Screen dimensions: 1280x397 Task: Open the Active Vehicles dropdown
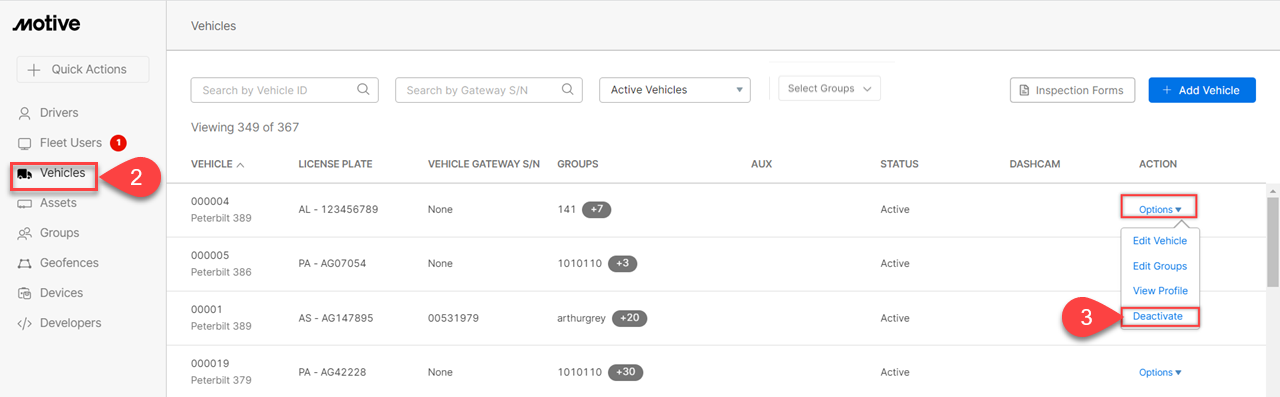[x=675, y=90]
